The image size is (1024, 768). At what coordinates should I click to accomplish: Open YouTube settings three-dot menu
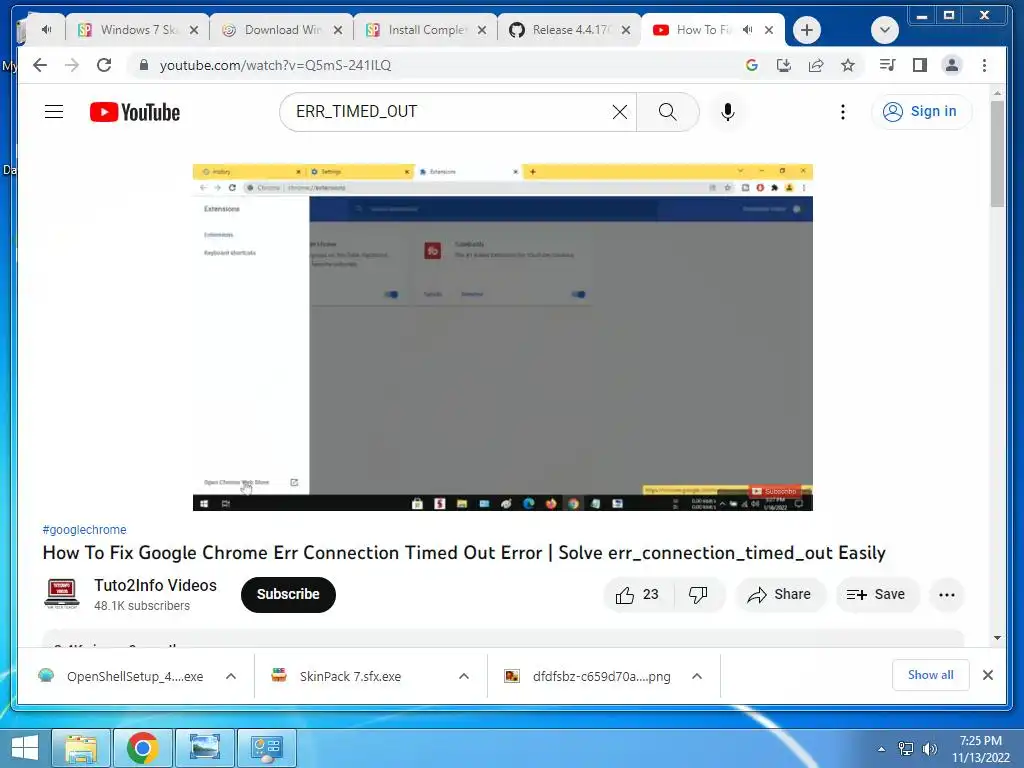[842, 112]
